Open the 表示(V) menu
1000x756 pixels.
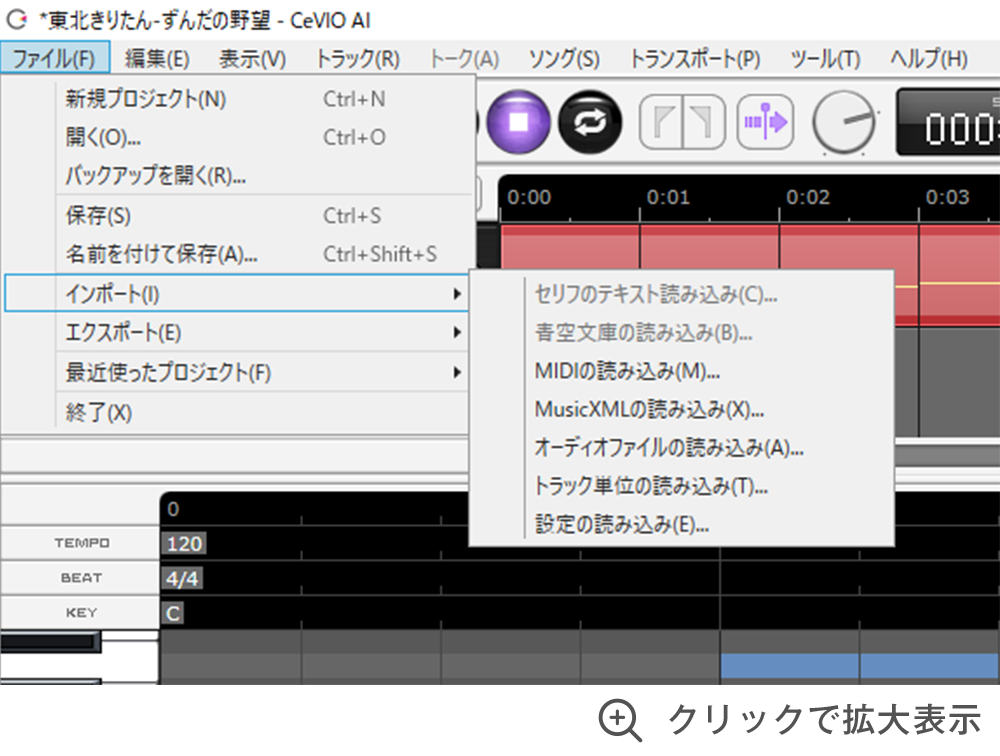click(253, 59)
